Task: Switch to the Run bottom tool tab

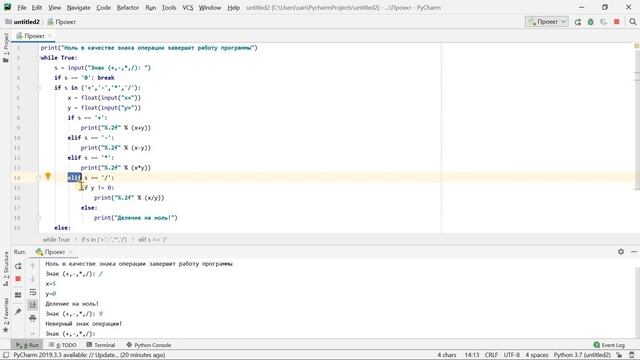Action: coord(27,345)
